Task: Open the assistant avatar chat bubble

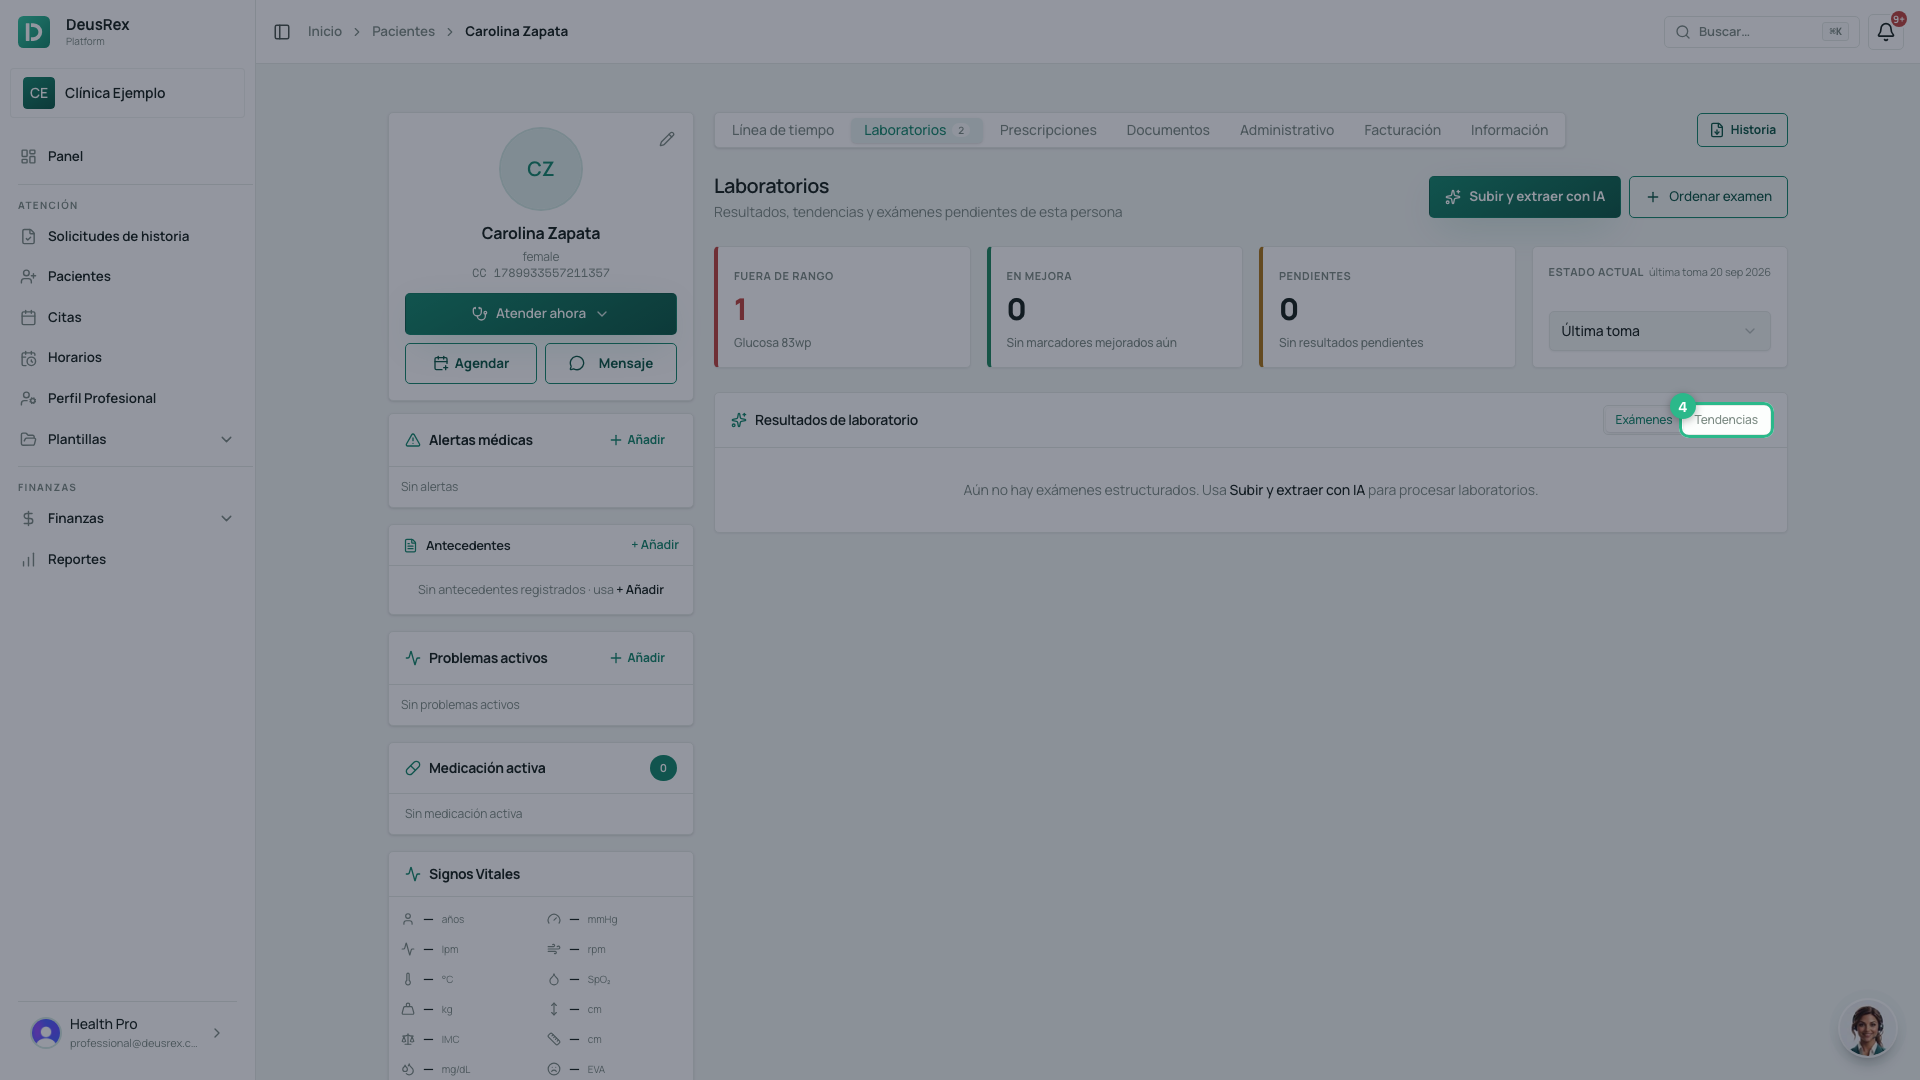Action: (x=1867, y=1029)
